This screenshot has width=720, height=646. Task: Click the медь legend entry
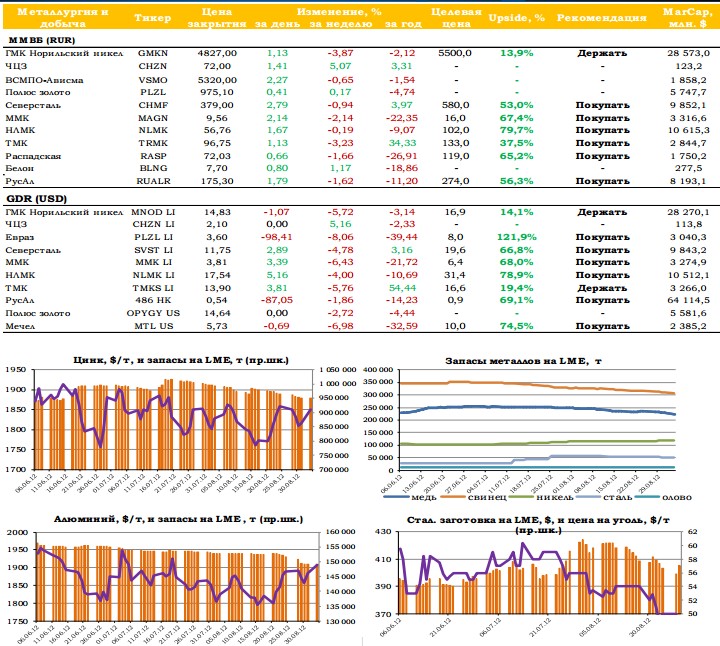[410, 497]
